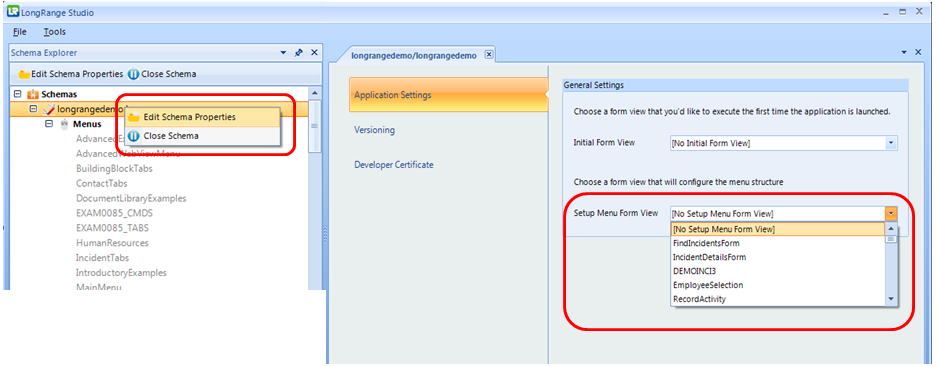Click the dropdown list scroll-down arrow
Screen dimensions: 939x367
click(x=891, y=299)
